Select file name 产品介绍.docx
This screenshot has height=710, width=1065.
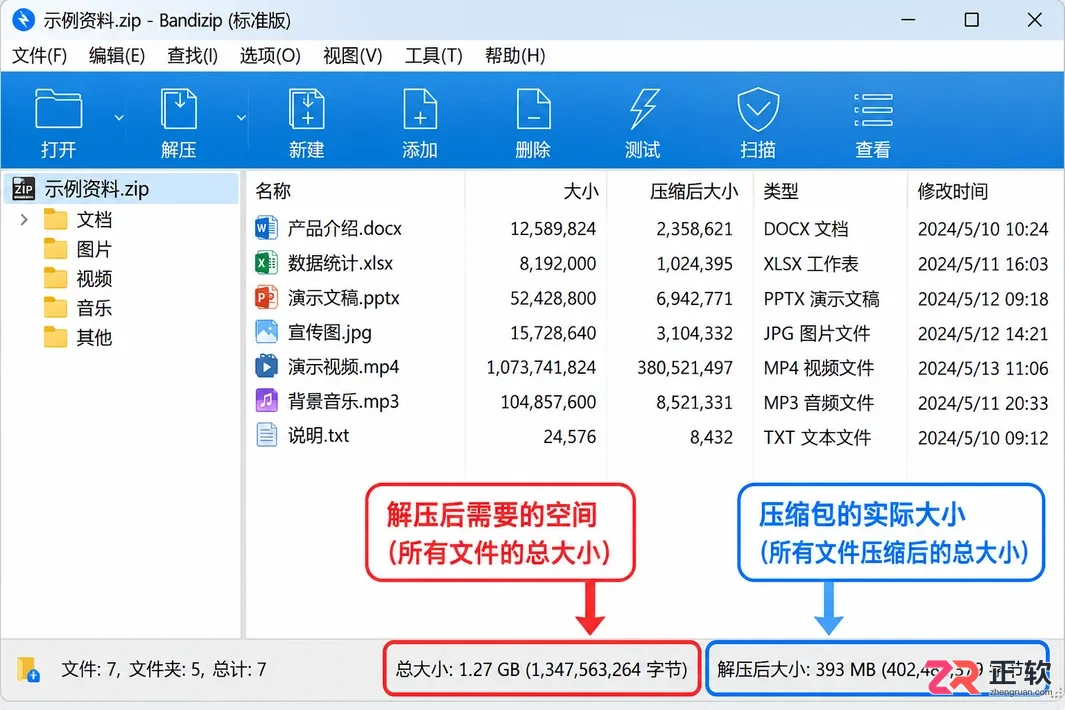[x=344, y=228]
